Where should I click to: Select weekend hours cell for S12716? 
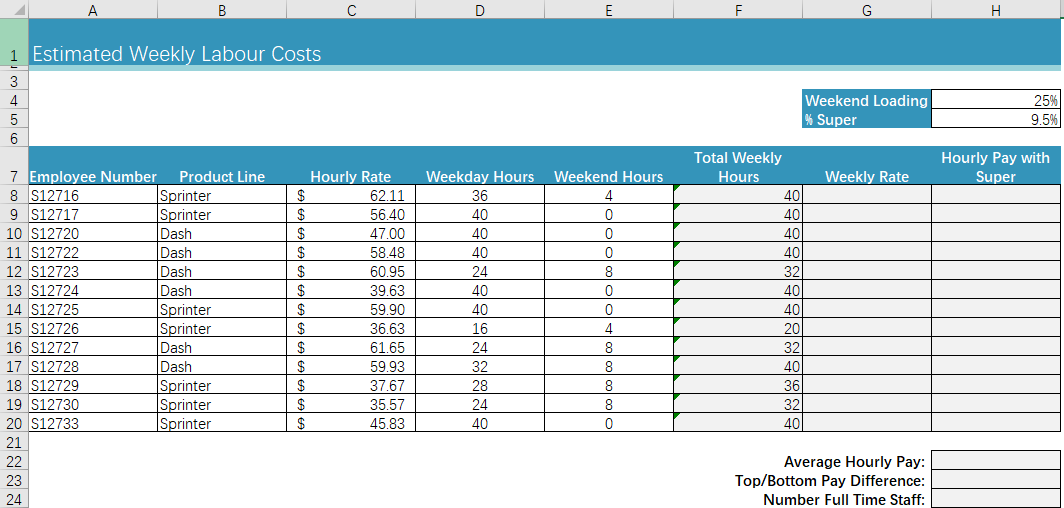coord(609,195)
